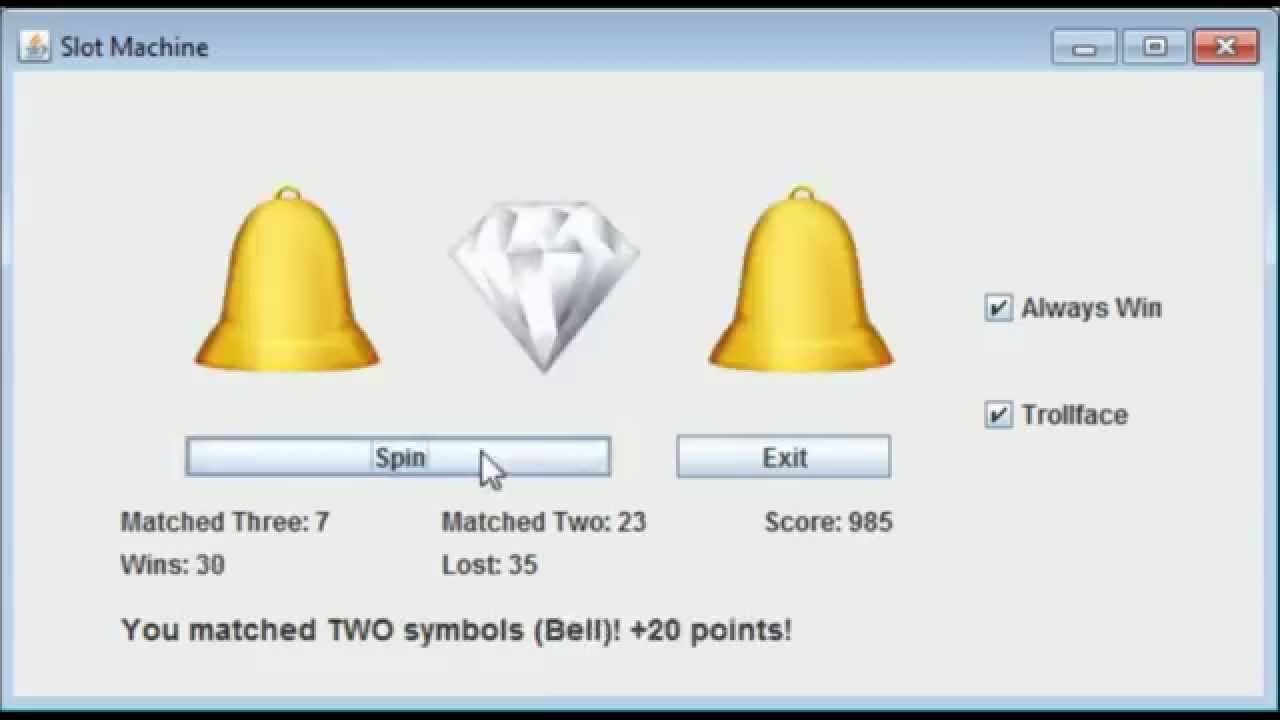Minimize the Slot Machine window
Screen dimensions: 1280x720
click(1084, 47)
